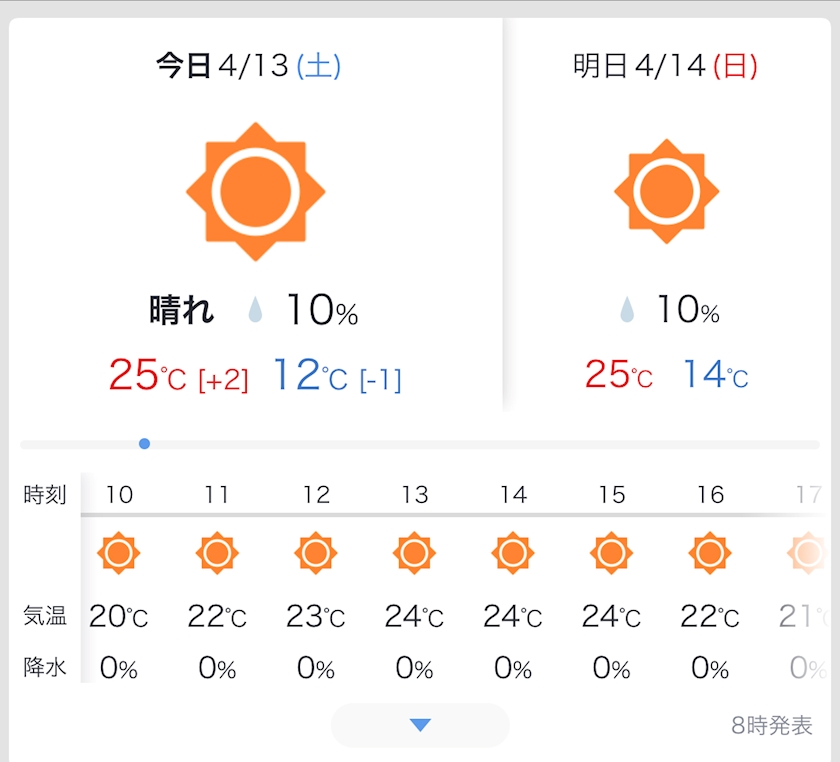The width and height of the screenshot is (840, 762).
Task: Click the 12 o'clock sunny icon
Action: [x=316, y=553]
